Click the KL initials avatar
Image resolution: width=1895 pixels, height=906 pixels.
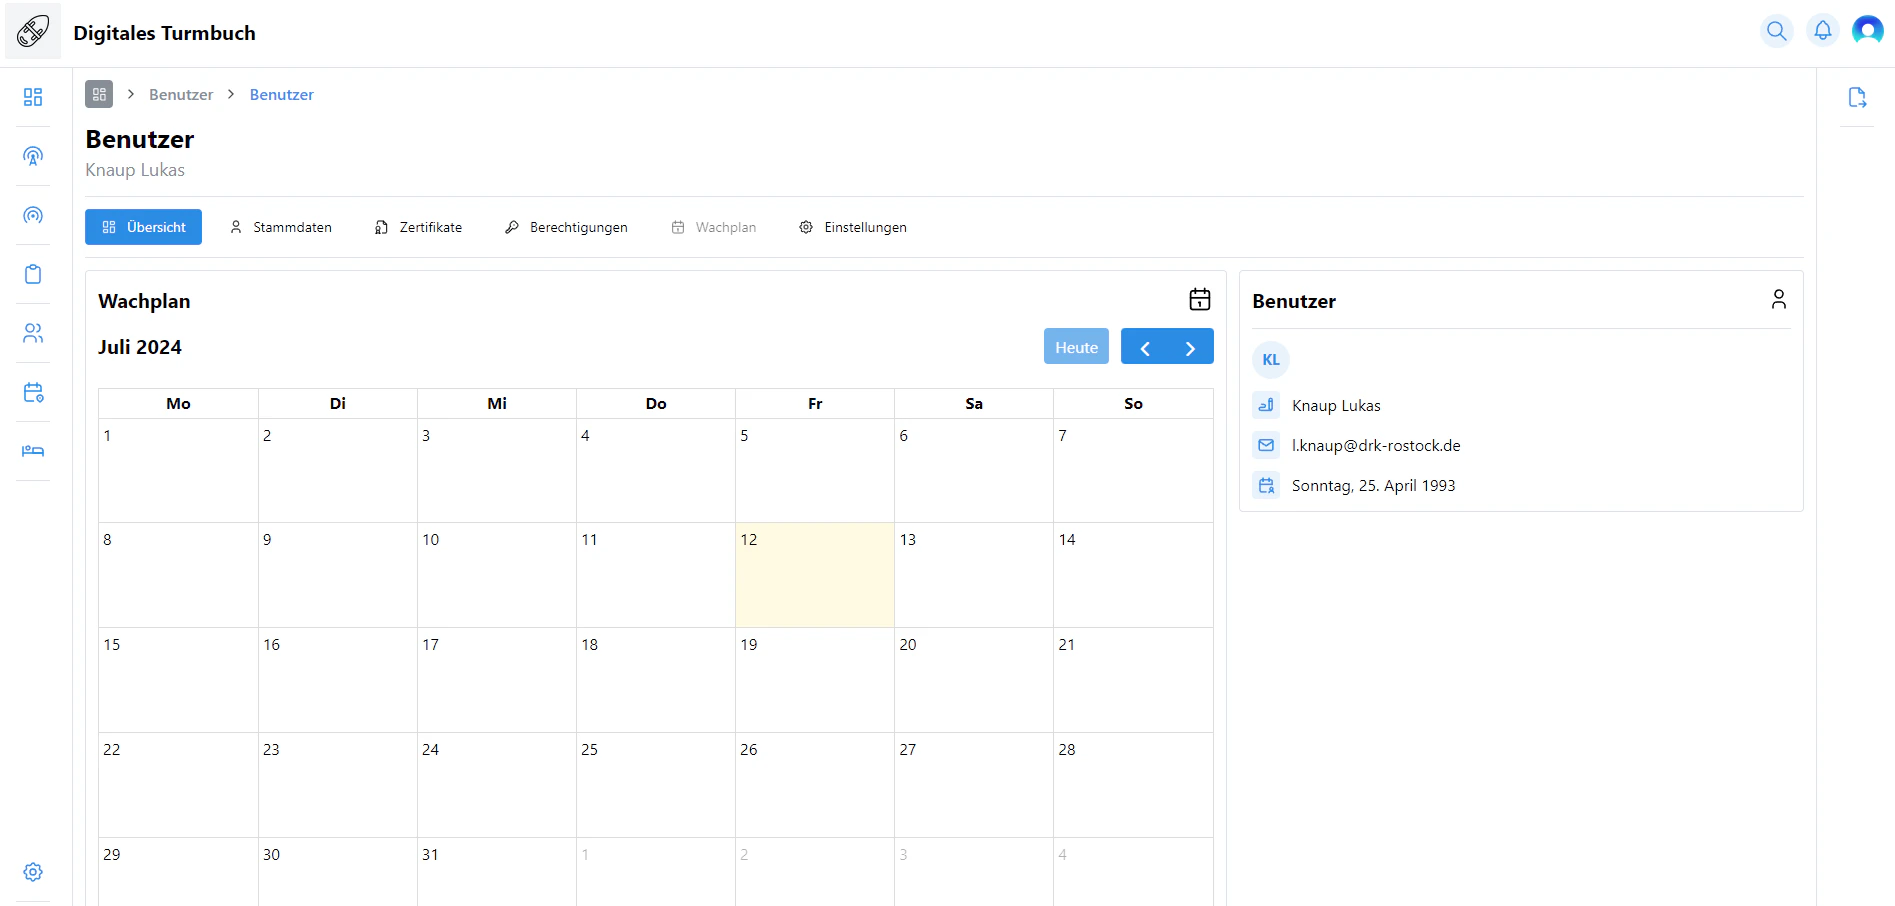(1271, 360)
